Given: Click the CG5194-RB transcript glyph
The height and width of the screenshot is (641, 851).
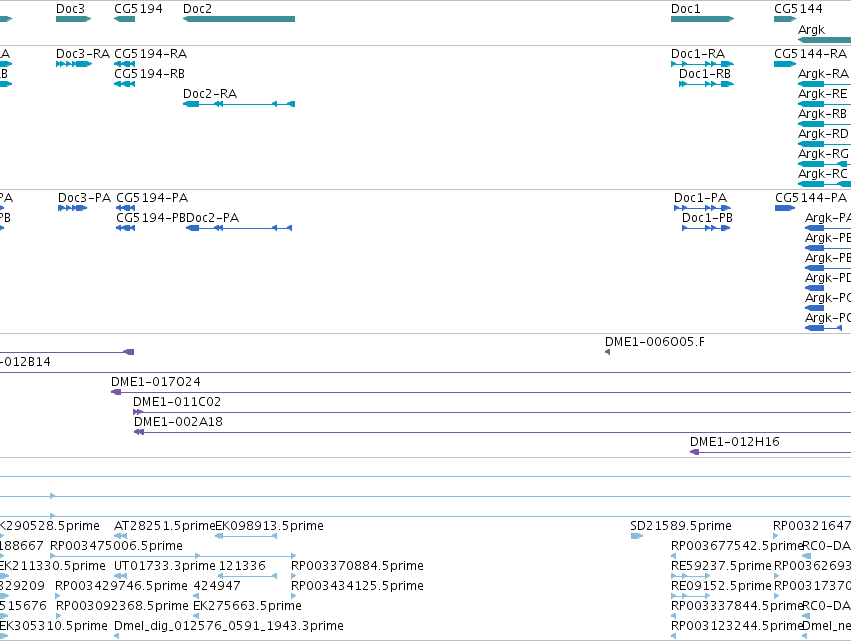Looking at the screenshot, I should [124, 84].
